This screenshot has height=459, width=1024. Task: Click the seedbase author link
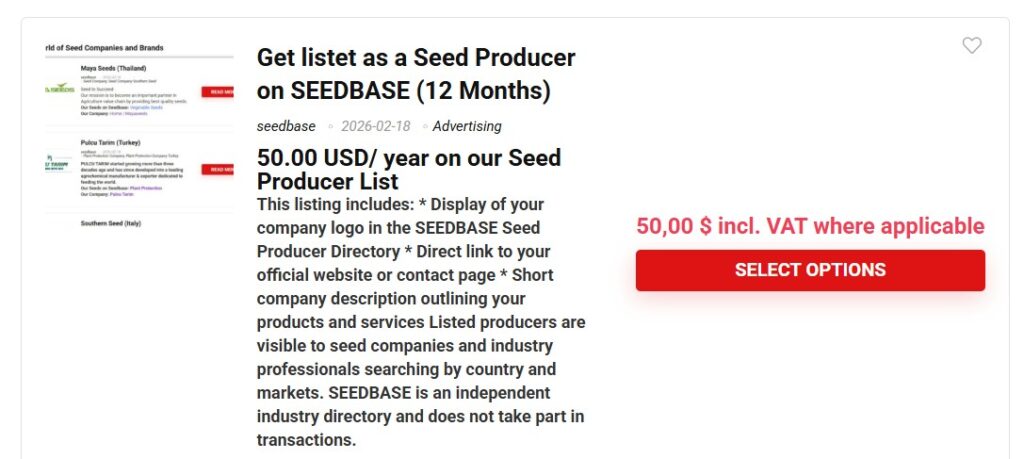point(286,126)
